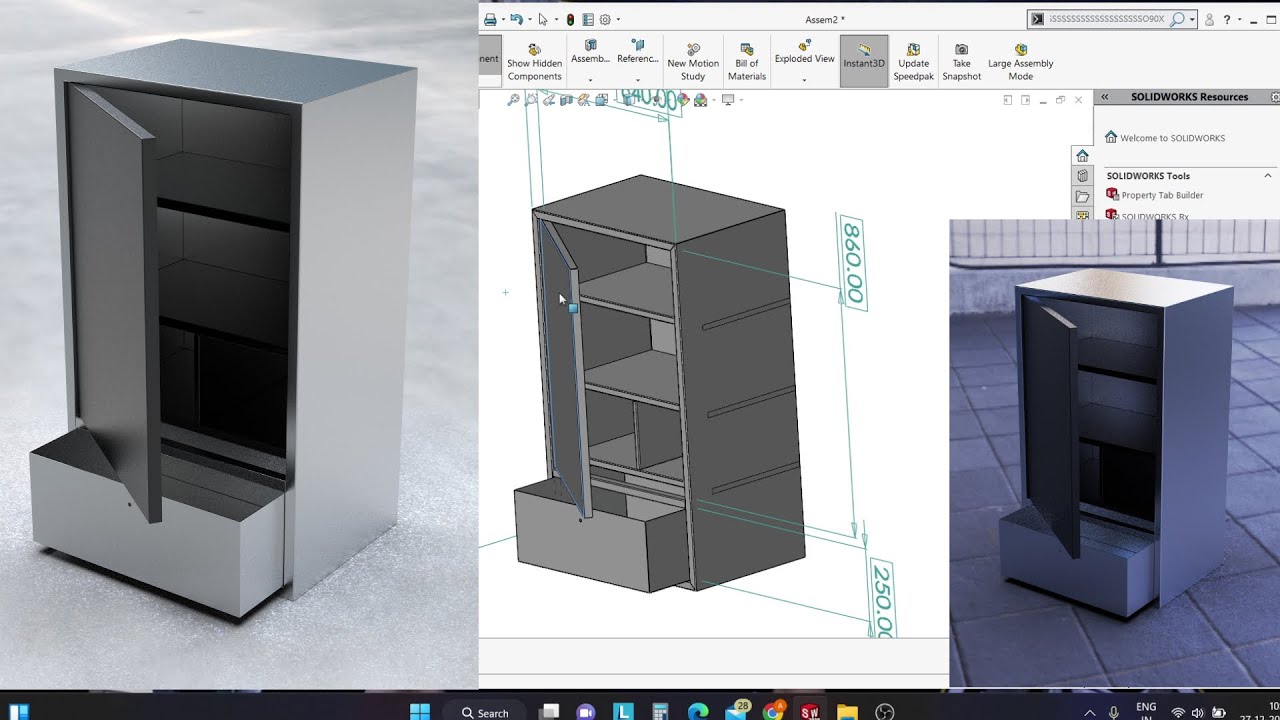1280x720 pixels.
Task: Click the 860.00 dimension label
Action: tap(853, 263)
